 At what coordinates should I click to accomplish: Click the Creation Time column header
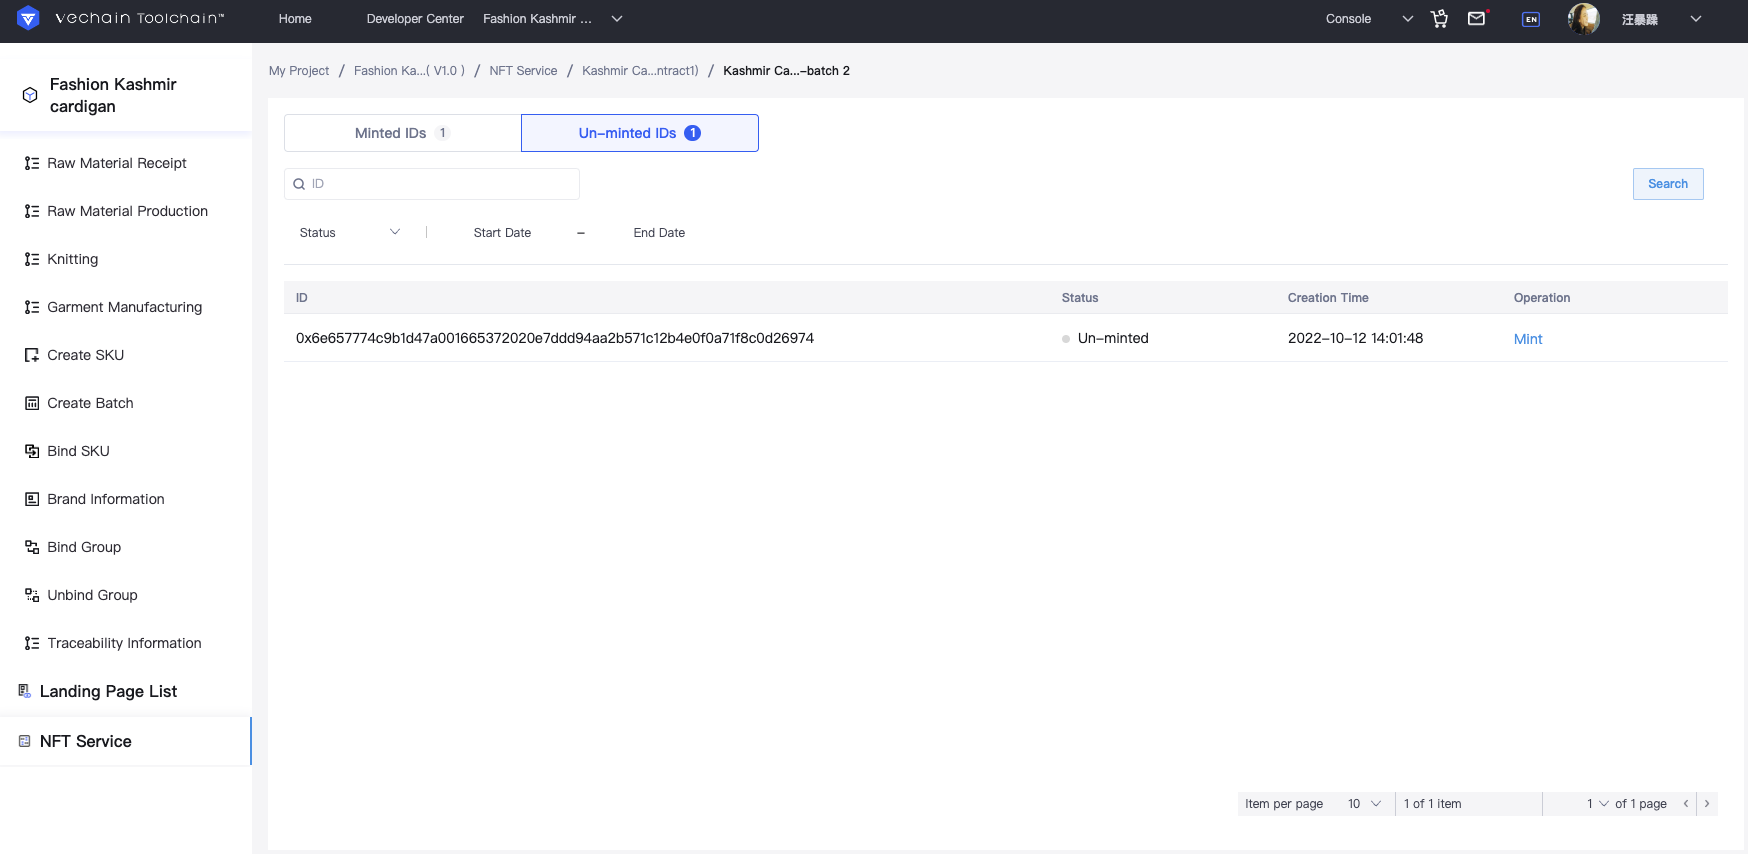click(1328, 298)
